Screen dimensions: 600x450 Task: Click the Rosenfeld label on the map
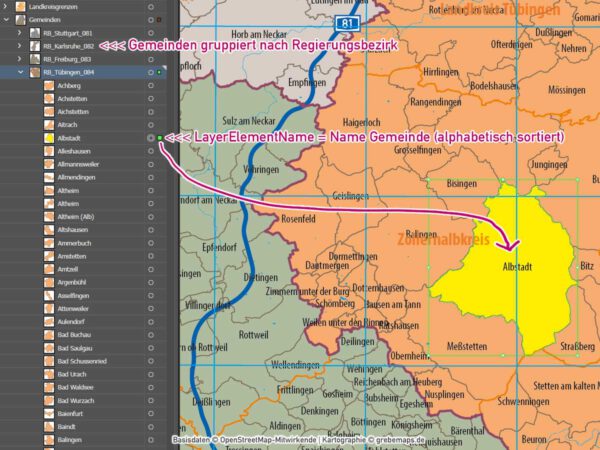298,219
